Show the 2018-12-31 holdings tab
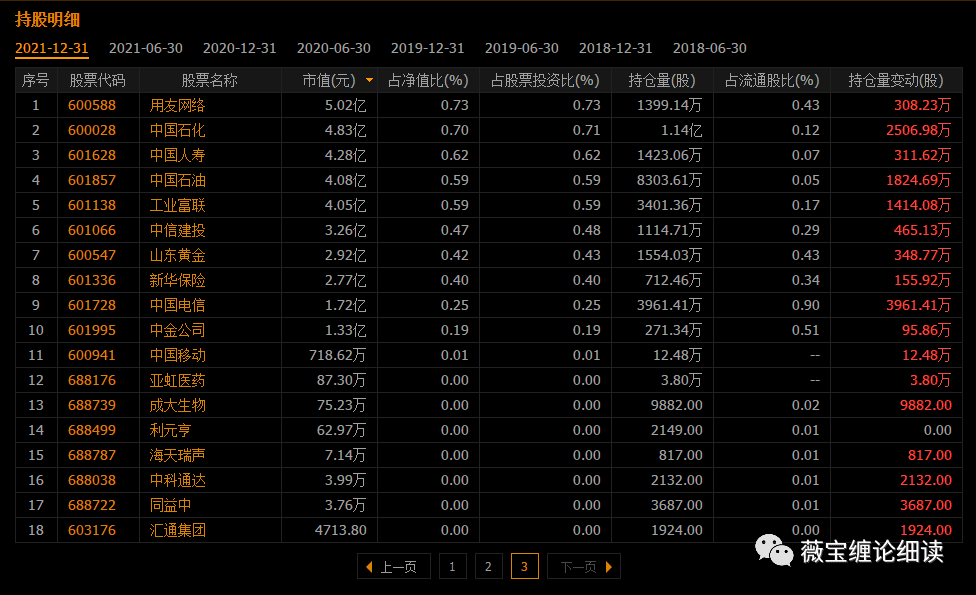Viewport: 976px width, 595px height. coord(616,49)
